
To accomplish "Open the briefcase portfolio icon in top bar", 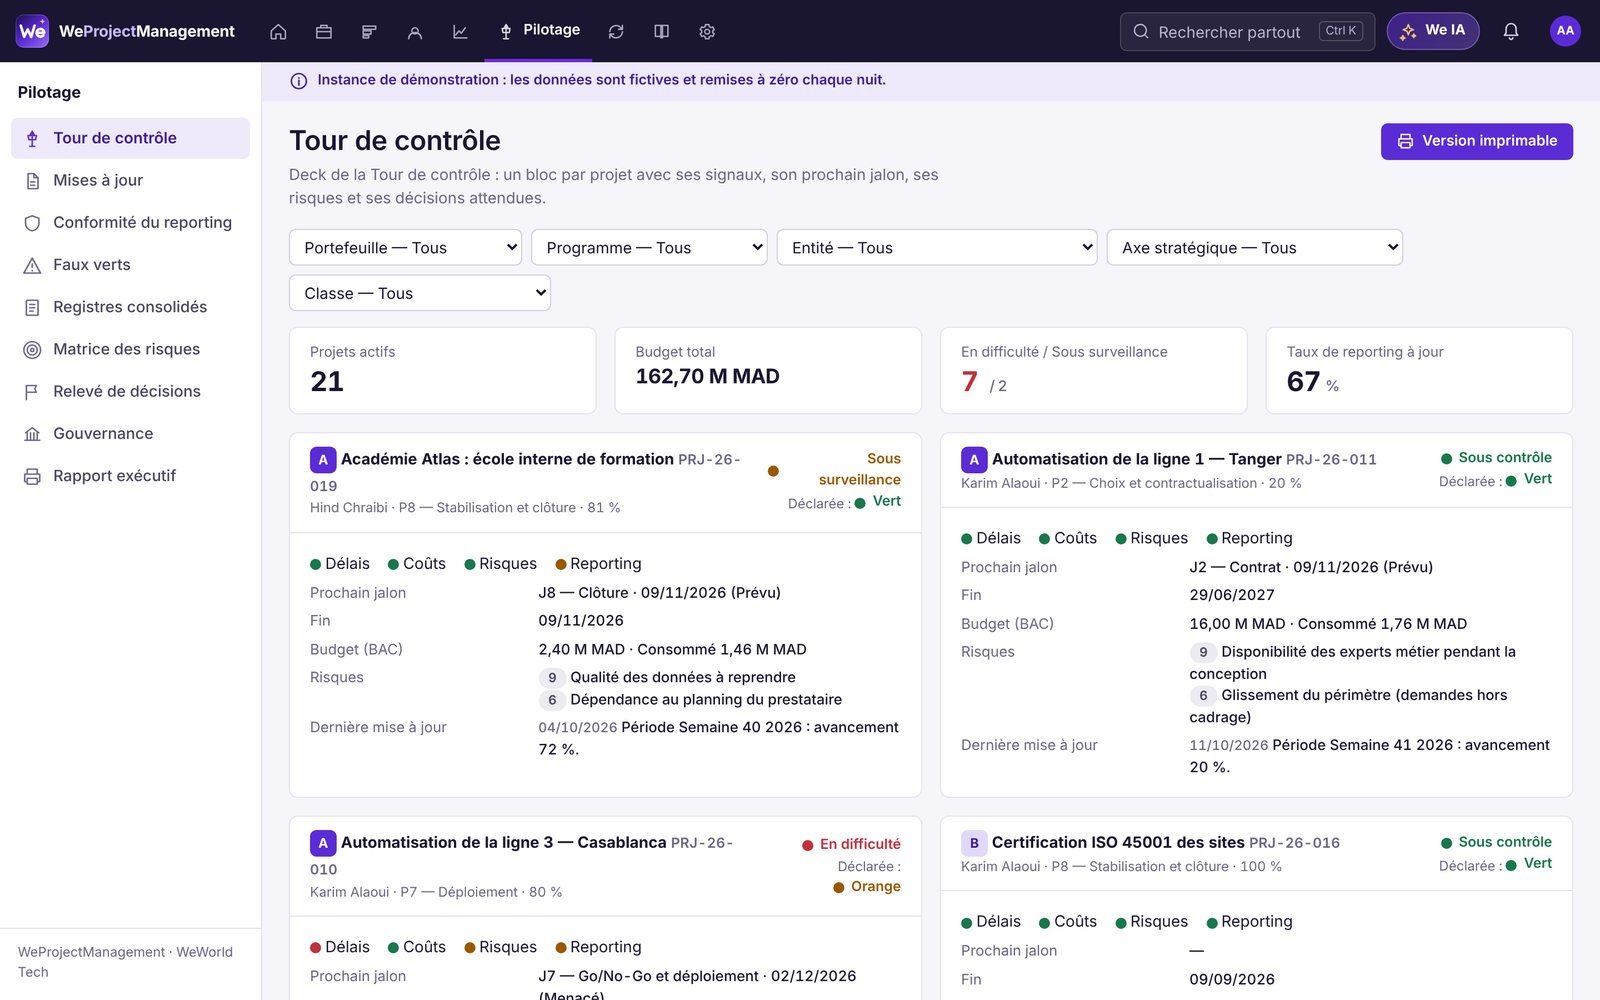I will point(323,32).
